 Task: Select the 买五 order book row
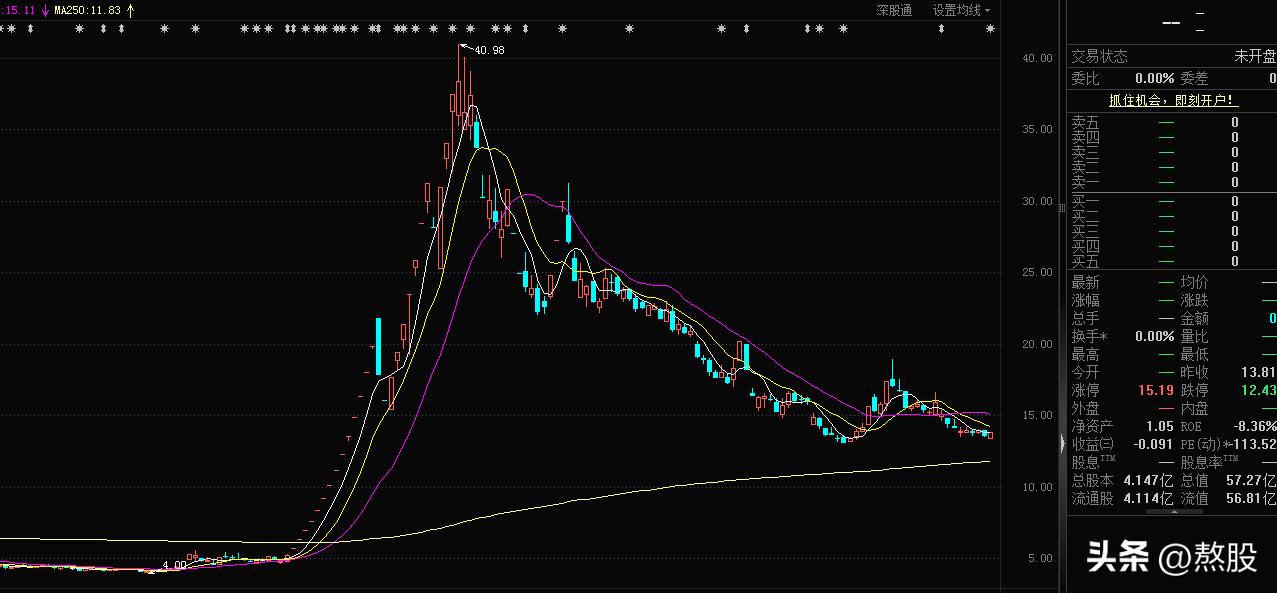1173,261
